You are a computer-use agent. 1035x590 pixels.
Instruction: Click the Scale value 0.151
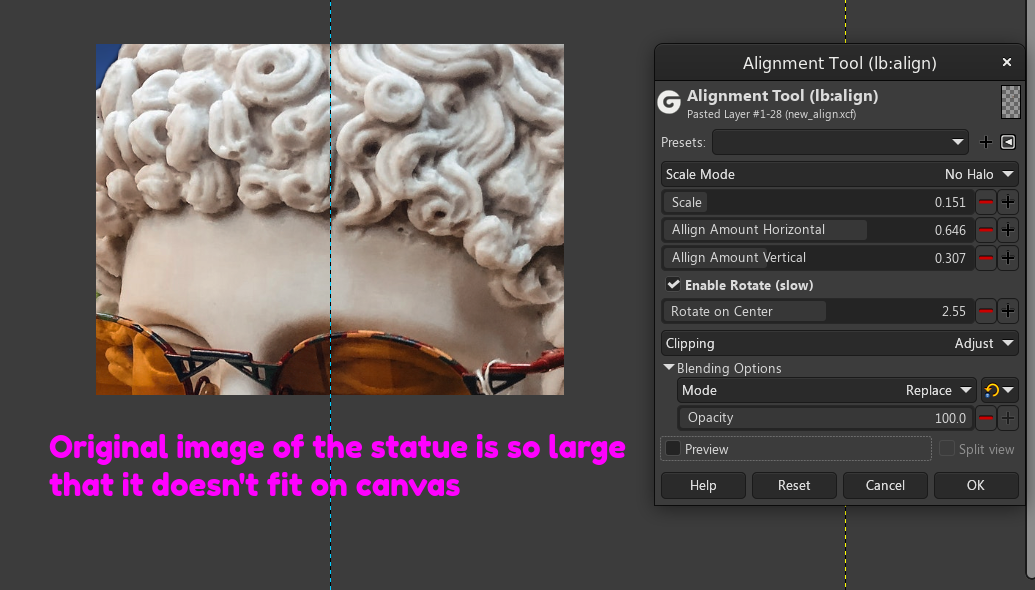[950, 203]
